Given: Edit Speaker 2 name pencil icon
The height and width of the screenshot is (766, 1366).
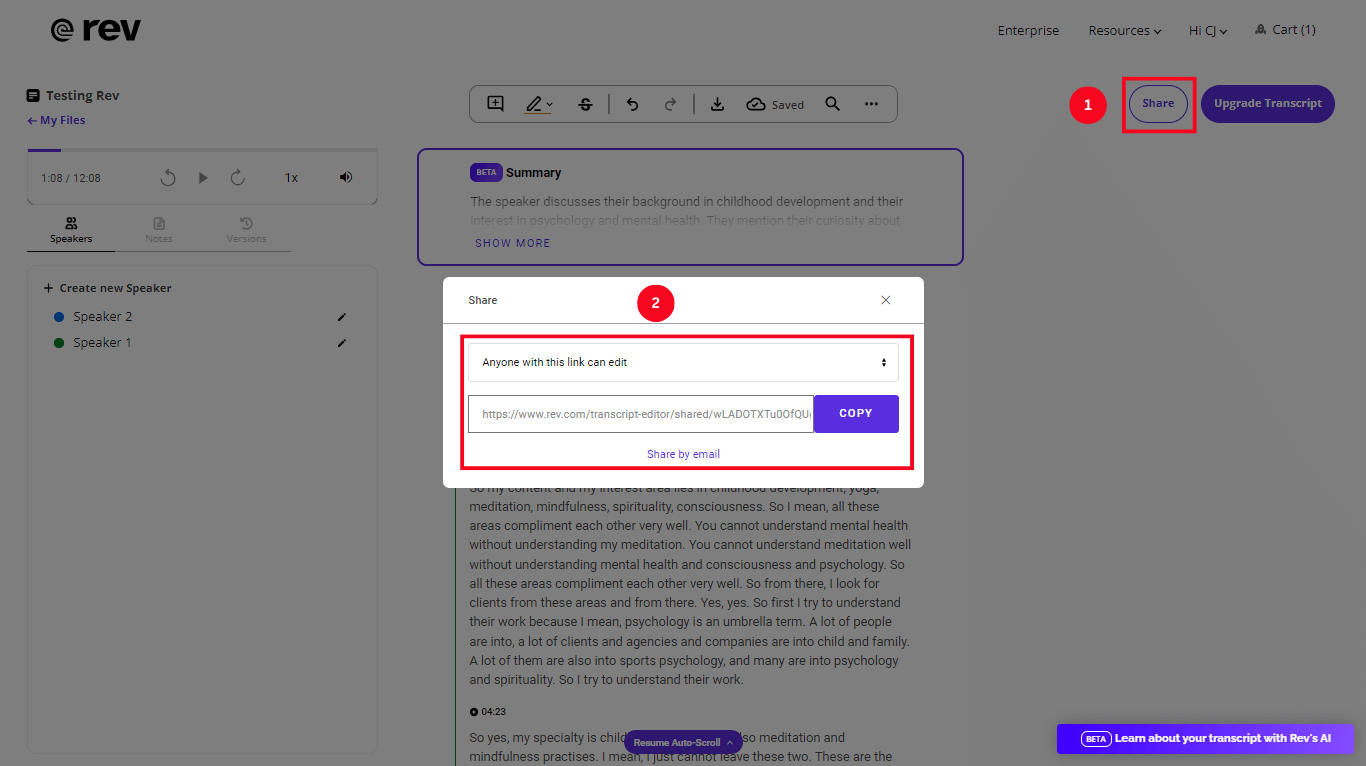Looking at the screenshot, I should [342, 317].
